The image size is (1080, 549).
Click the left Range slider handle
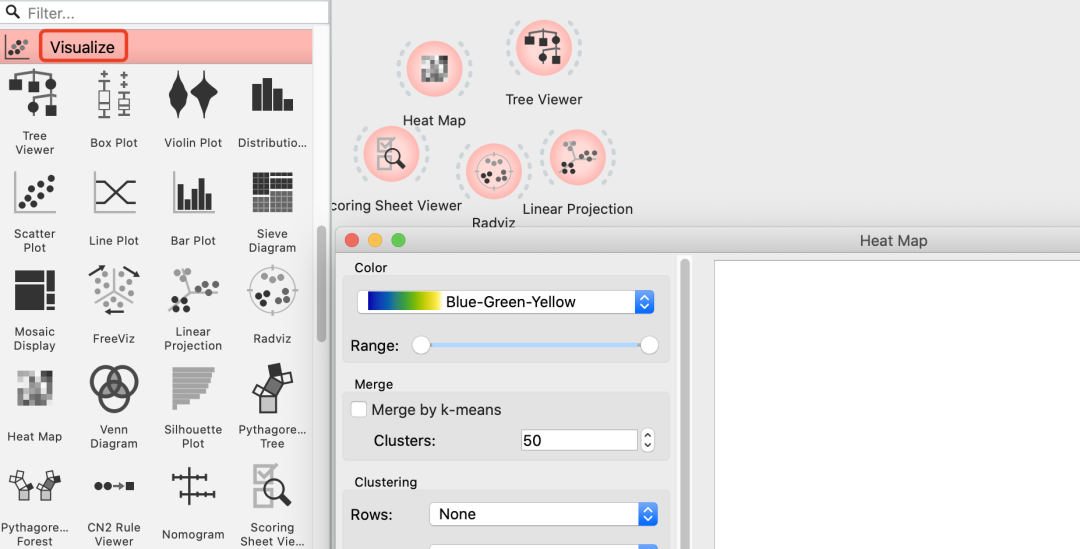click(x=421, y=345)
